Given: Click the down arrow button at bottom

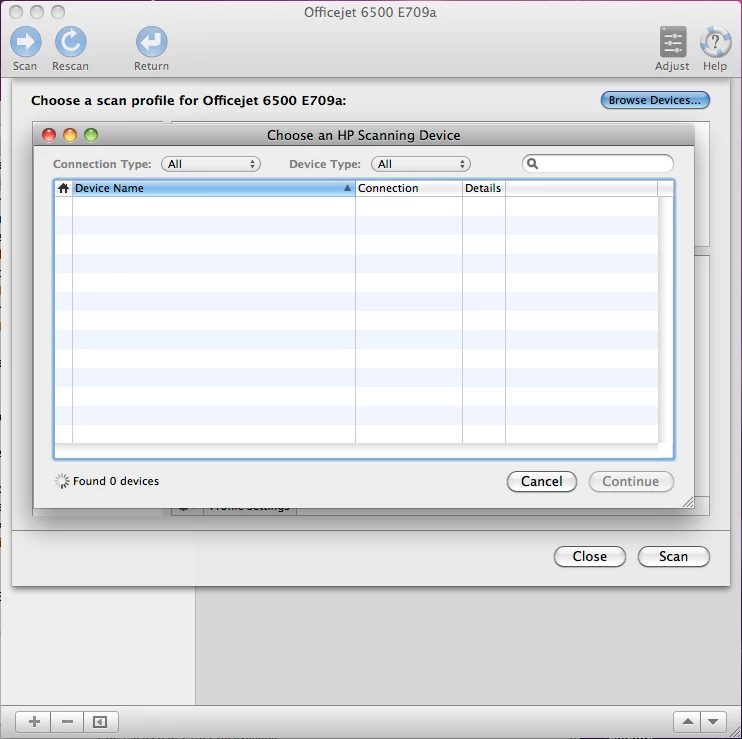Looking at the screenshot, I should pyautogui.click(x=713, y=722).
